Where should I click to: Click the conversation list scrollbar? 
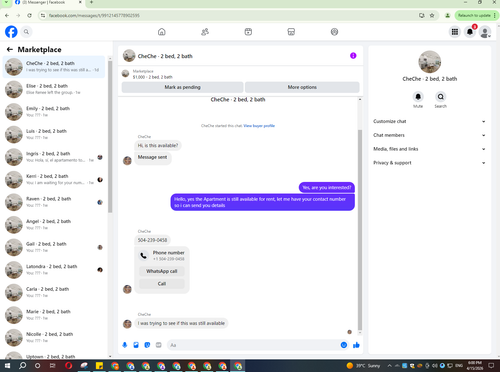[x=110, y=137]
